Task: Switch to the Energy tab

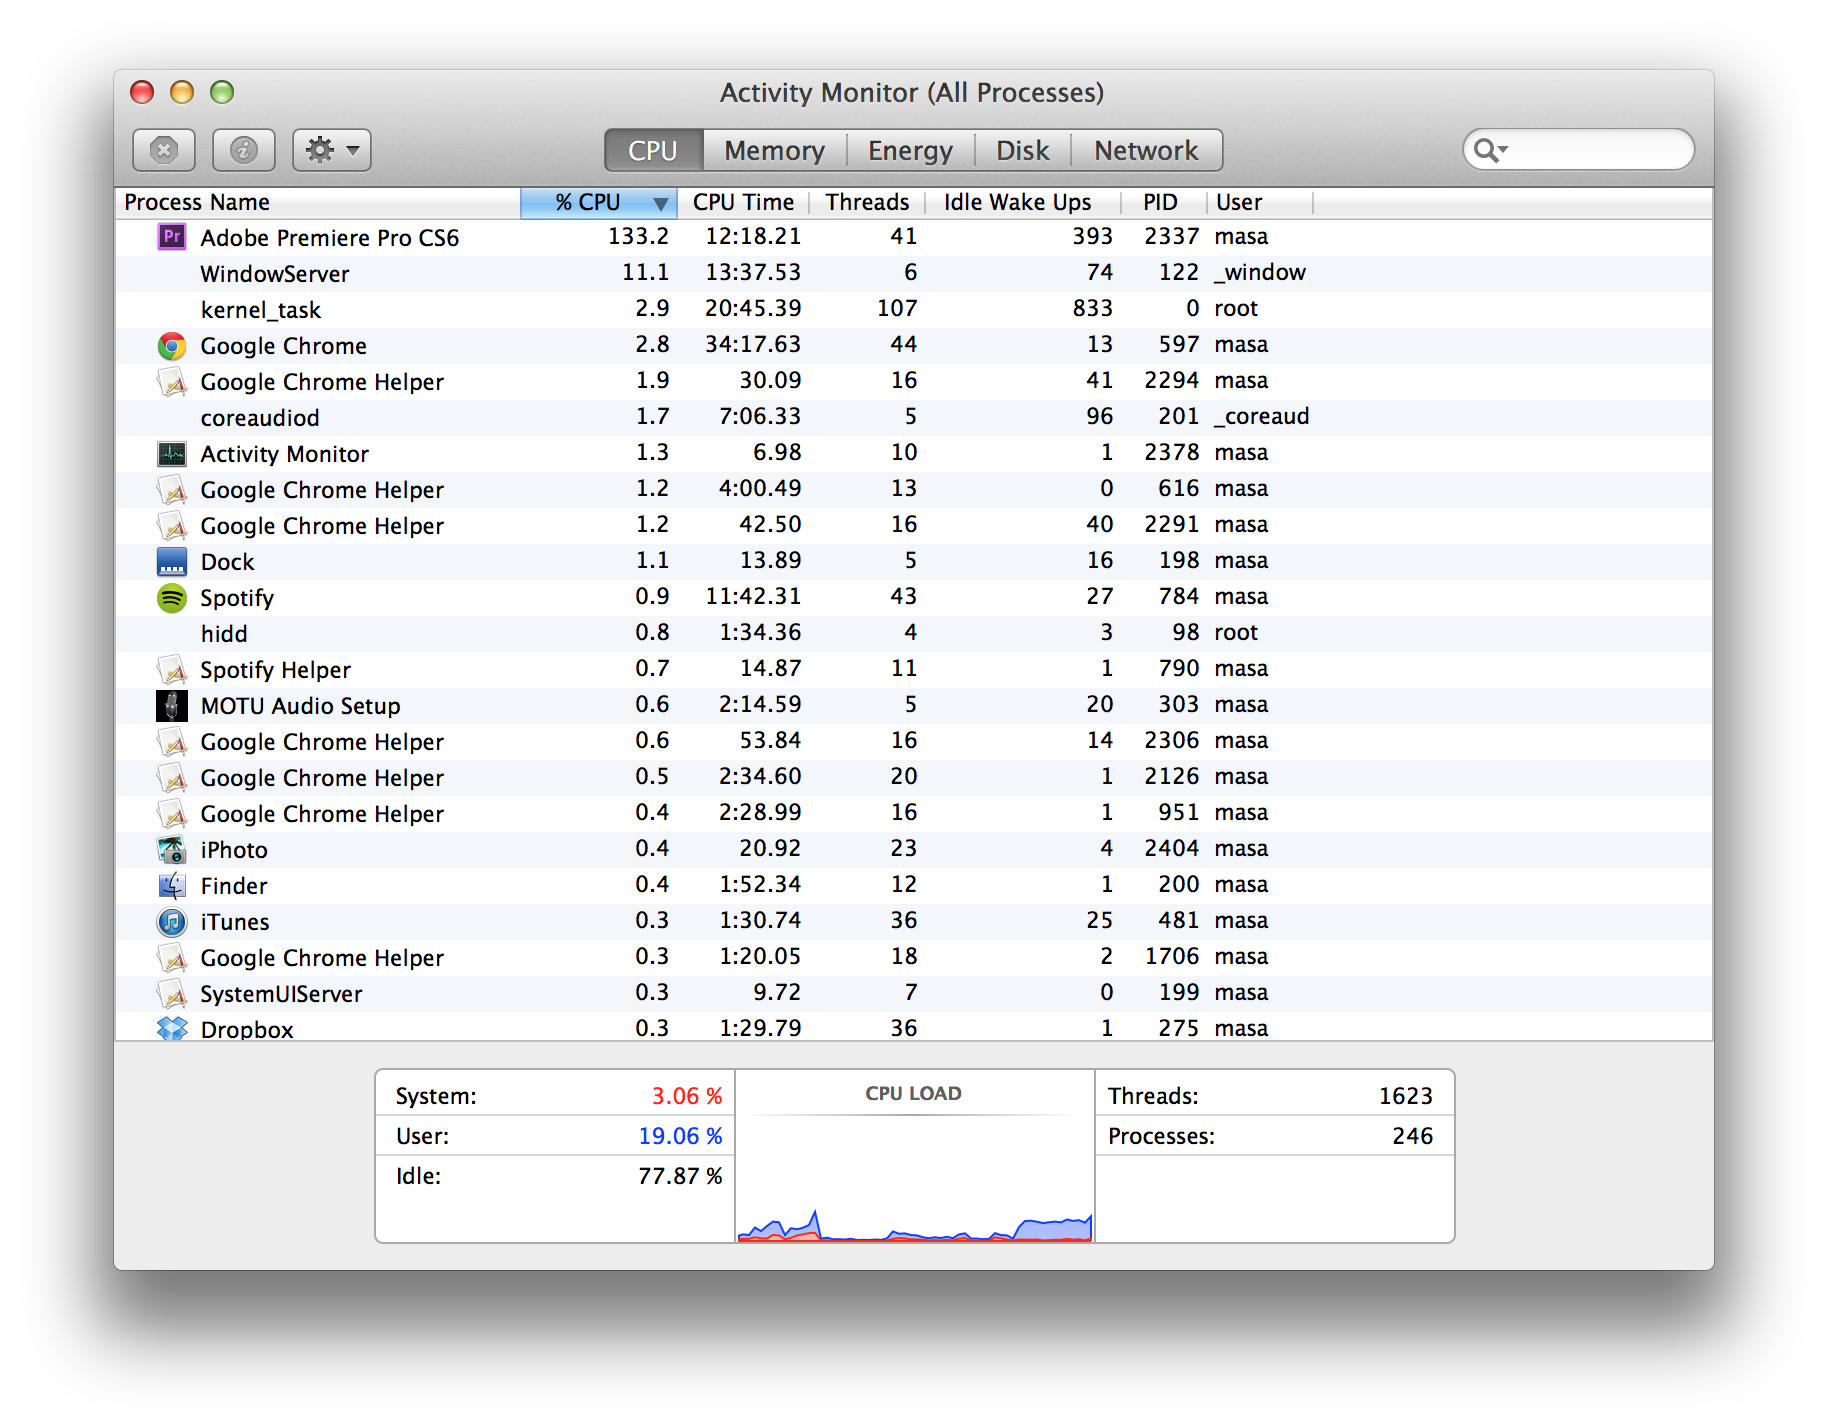Action: point(910,150)
